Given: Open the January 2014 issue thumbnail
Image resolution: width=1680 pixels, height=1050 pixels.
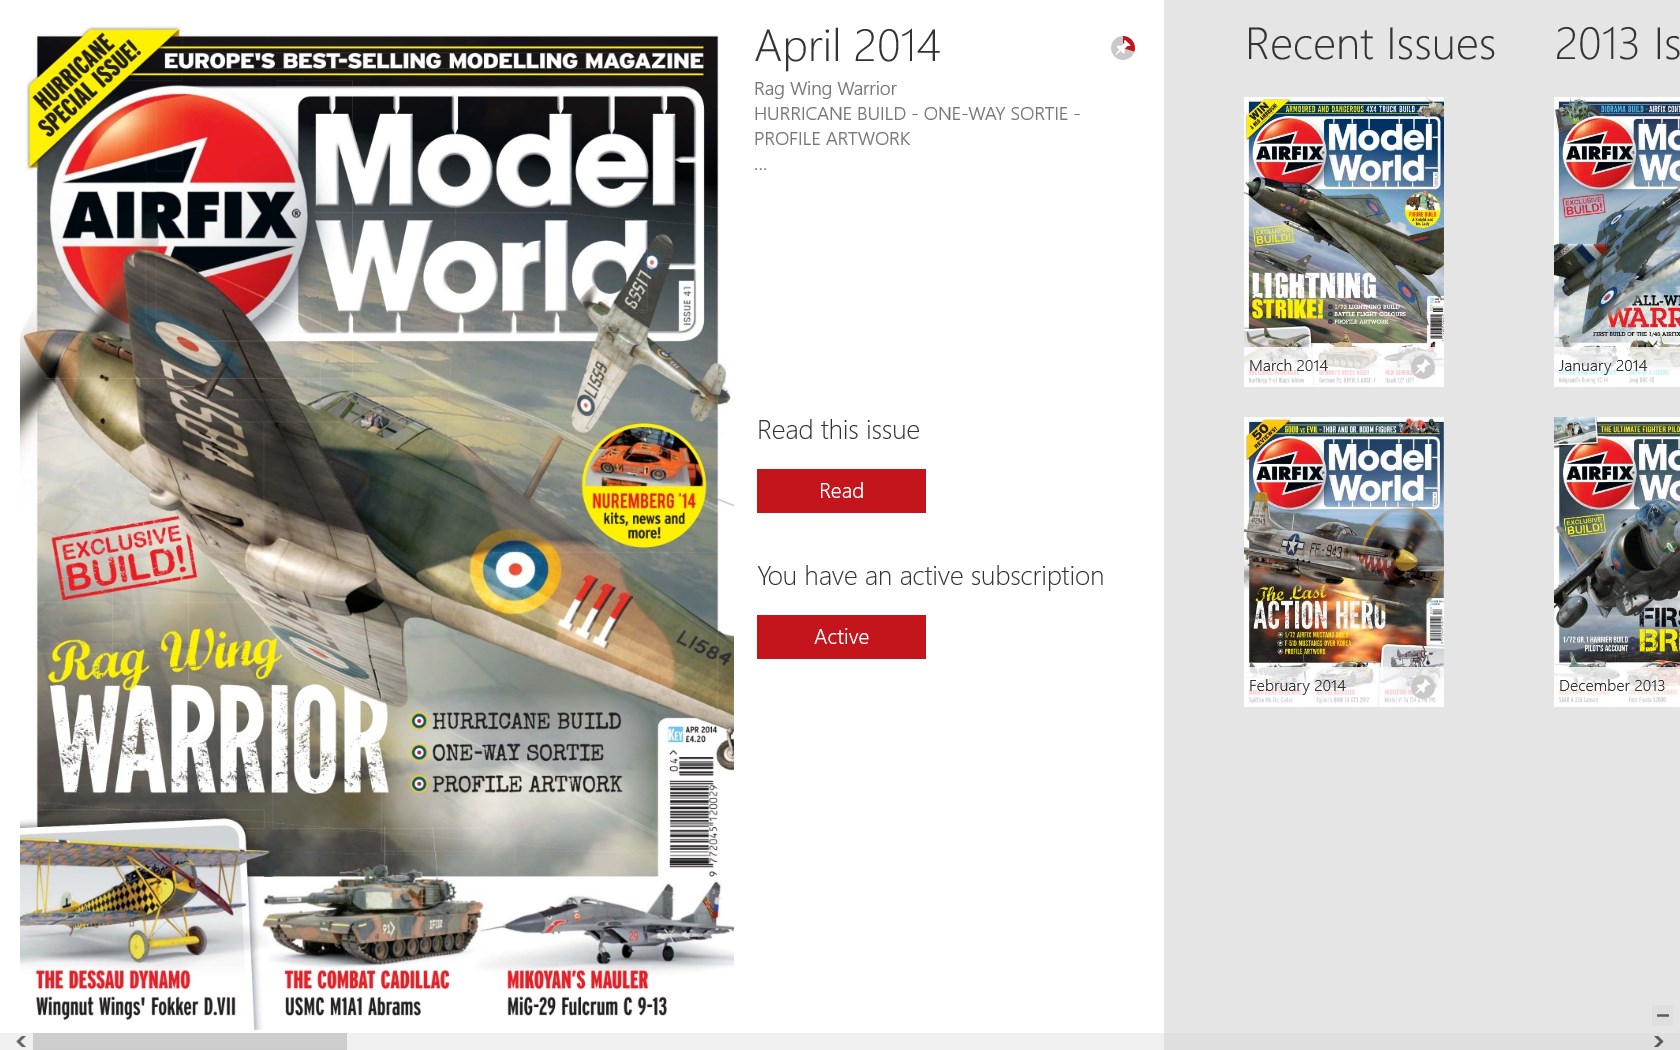Looking at the screenshot, I should [x=1617, y=242].
